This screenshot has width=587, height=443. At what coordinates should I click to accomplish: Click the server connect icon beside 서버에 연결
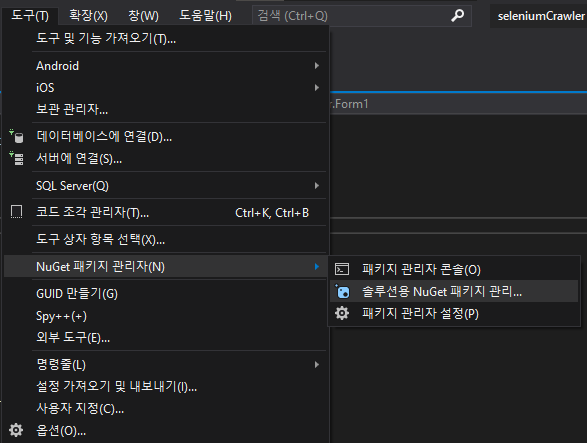pyautogui.click(x=16, y=158)
